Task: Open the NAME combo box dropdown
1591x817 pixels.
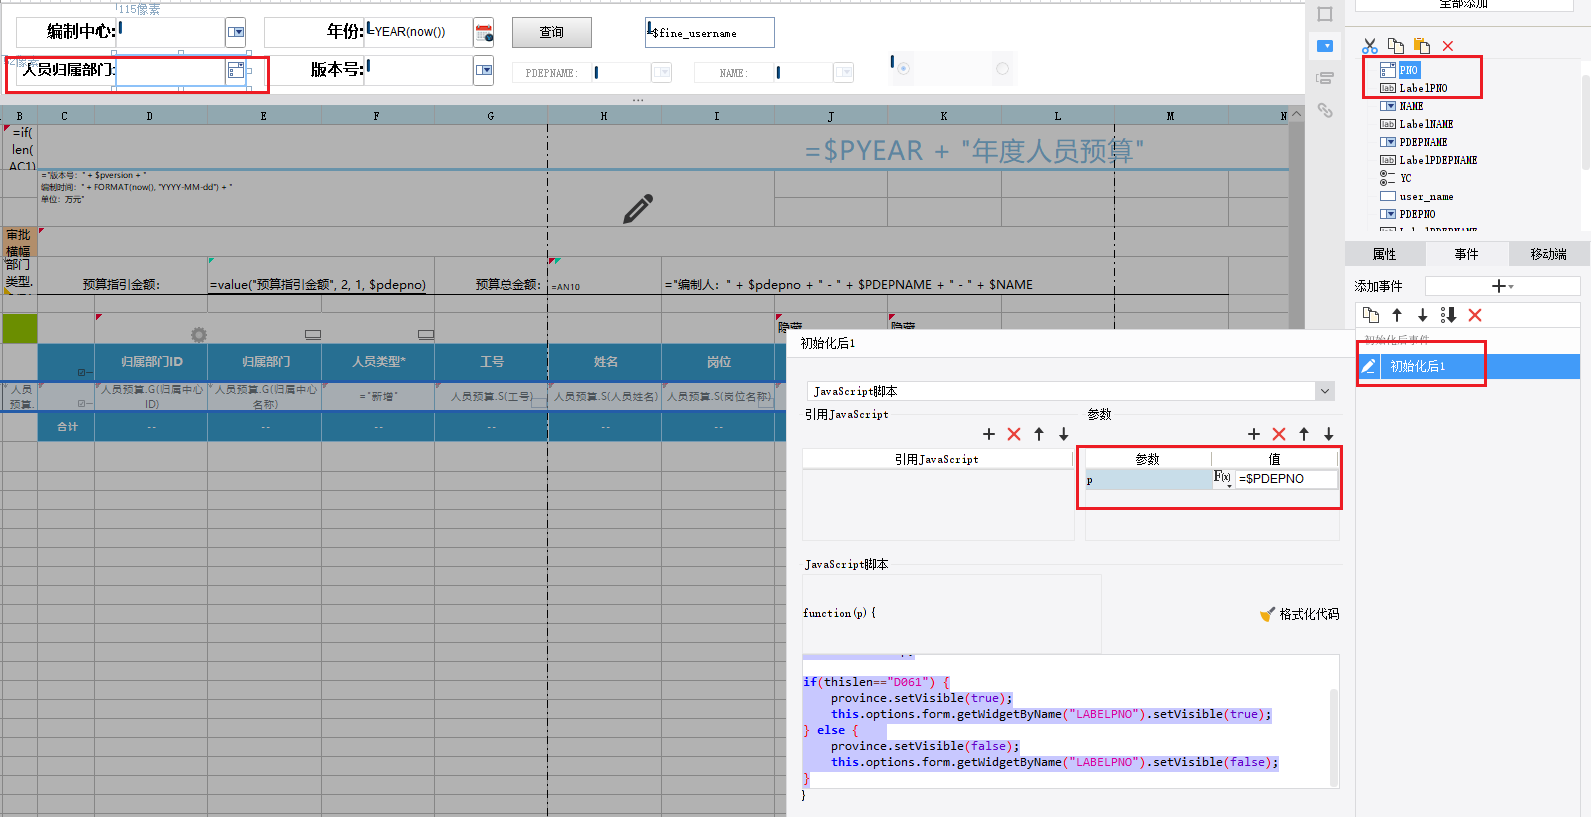Action: tap(844, 72)
